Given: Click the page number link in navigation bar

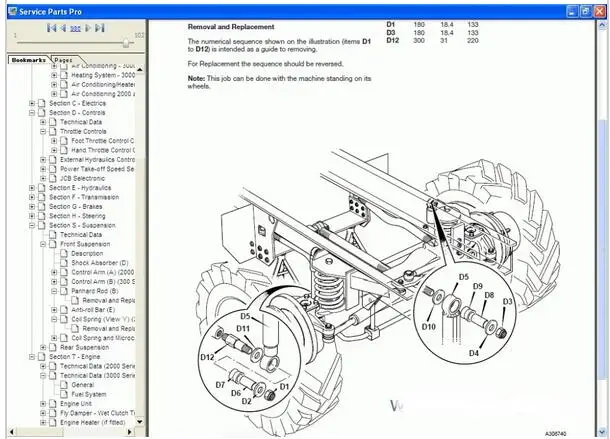Looking at the screenshot, I should coord(75,28).
